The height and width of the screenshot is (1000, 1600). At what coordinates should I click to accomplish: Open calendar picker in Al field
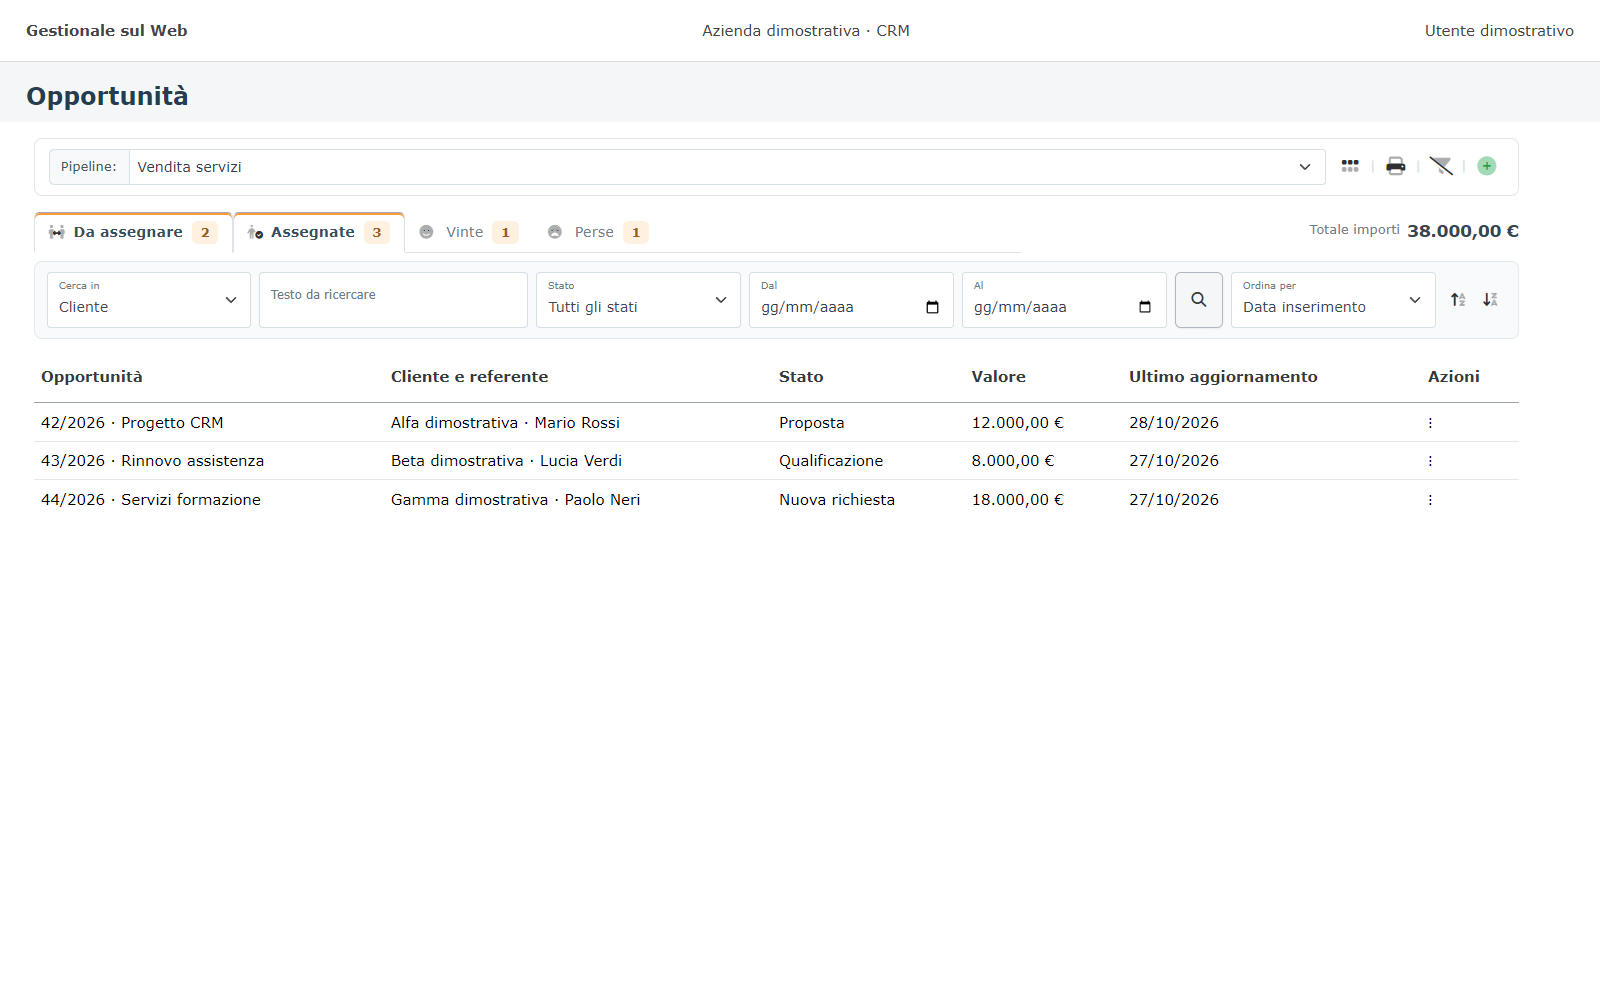coord(1145,307)
